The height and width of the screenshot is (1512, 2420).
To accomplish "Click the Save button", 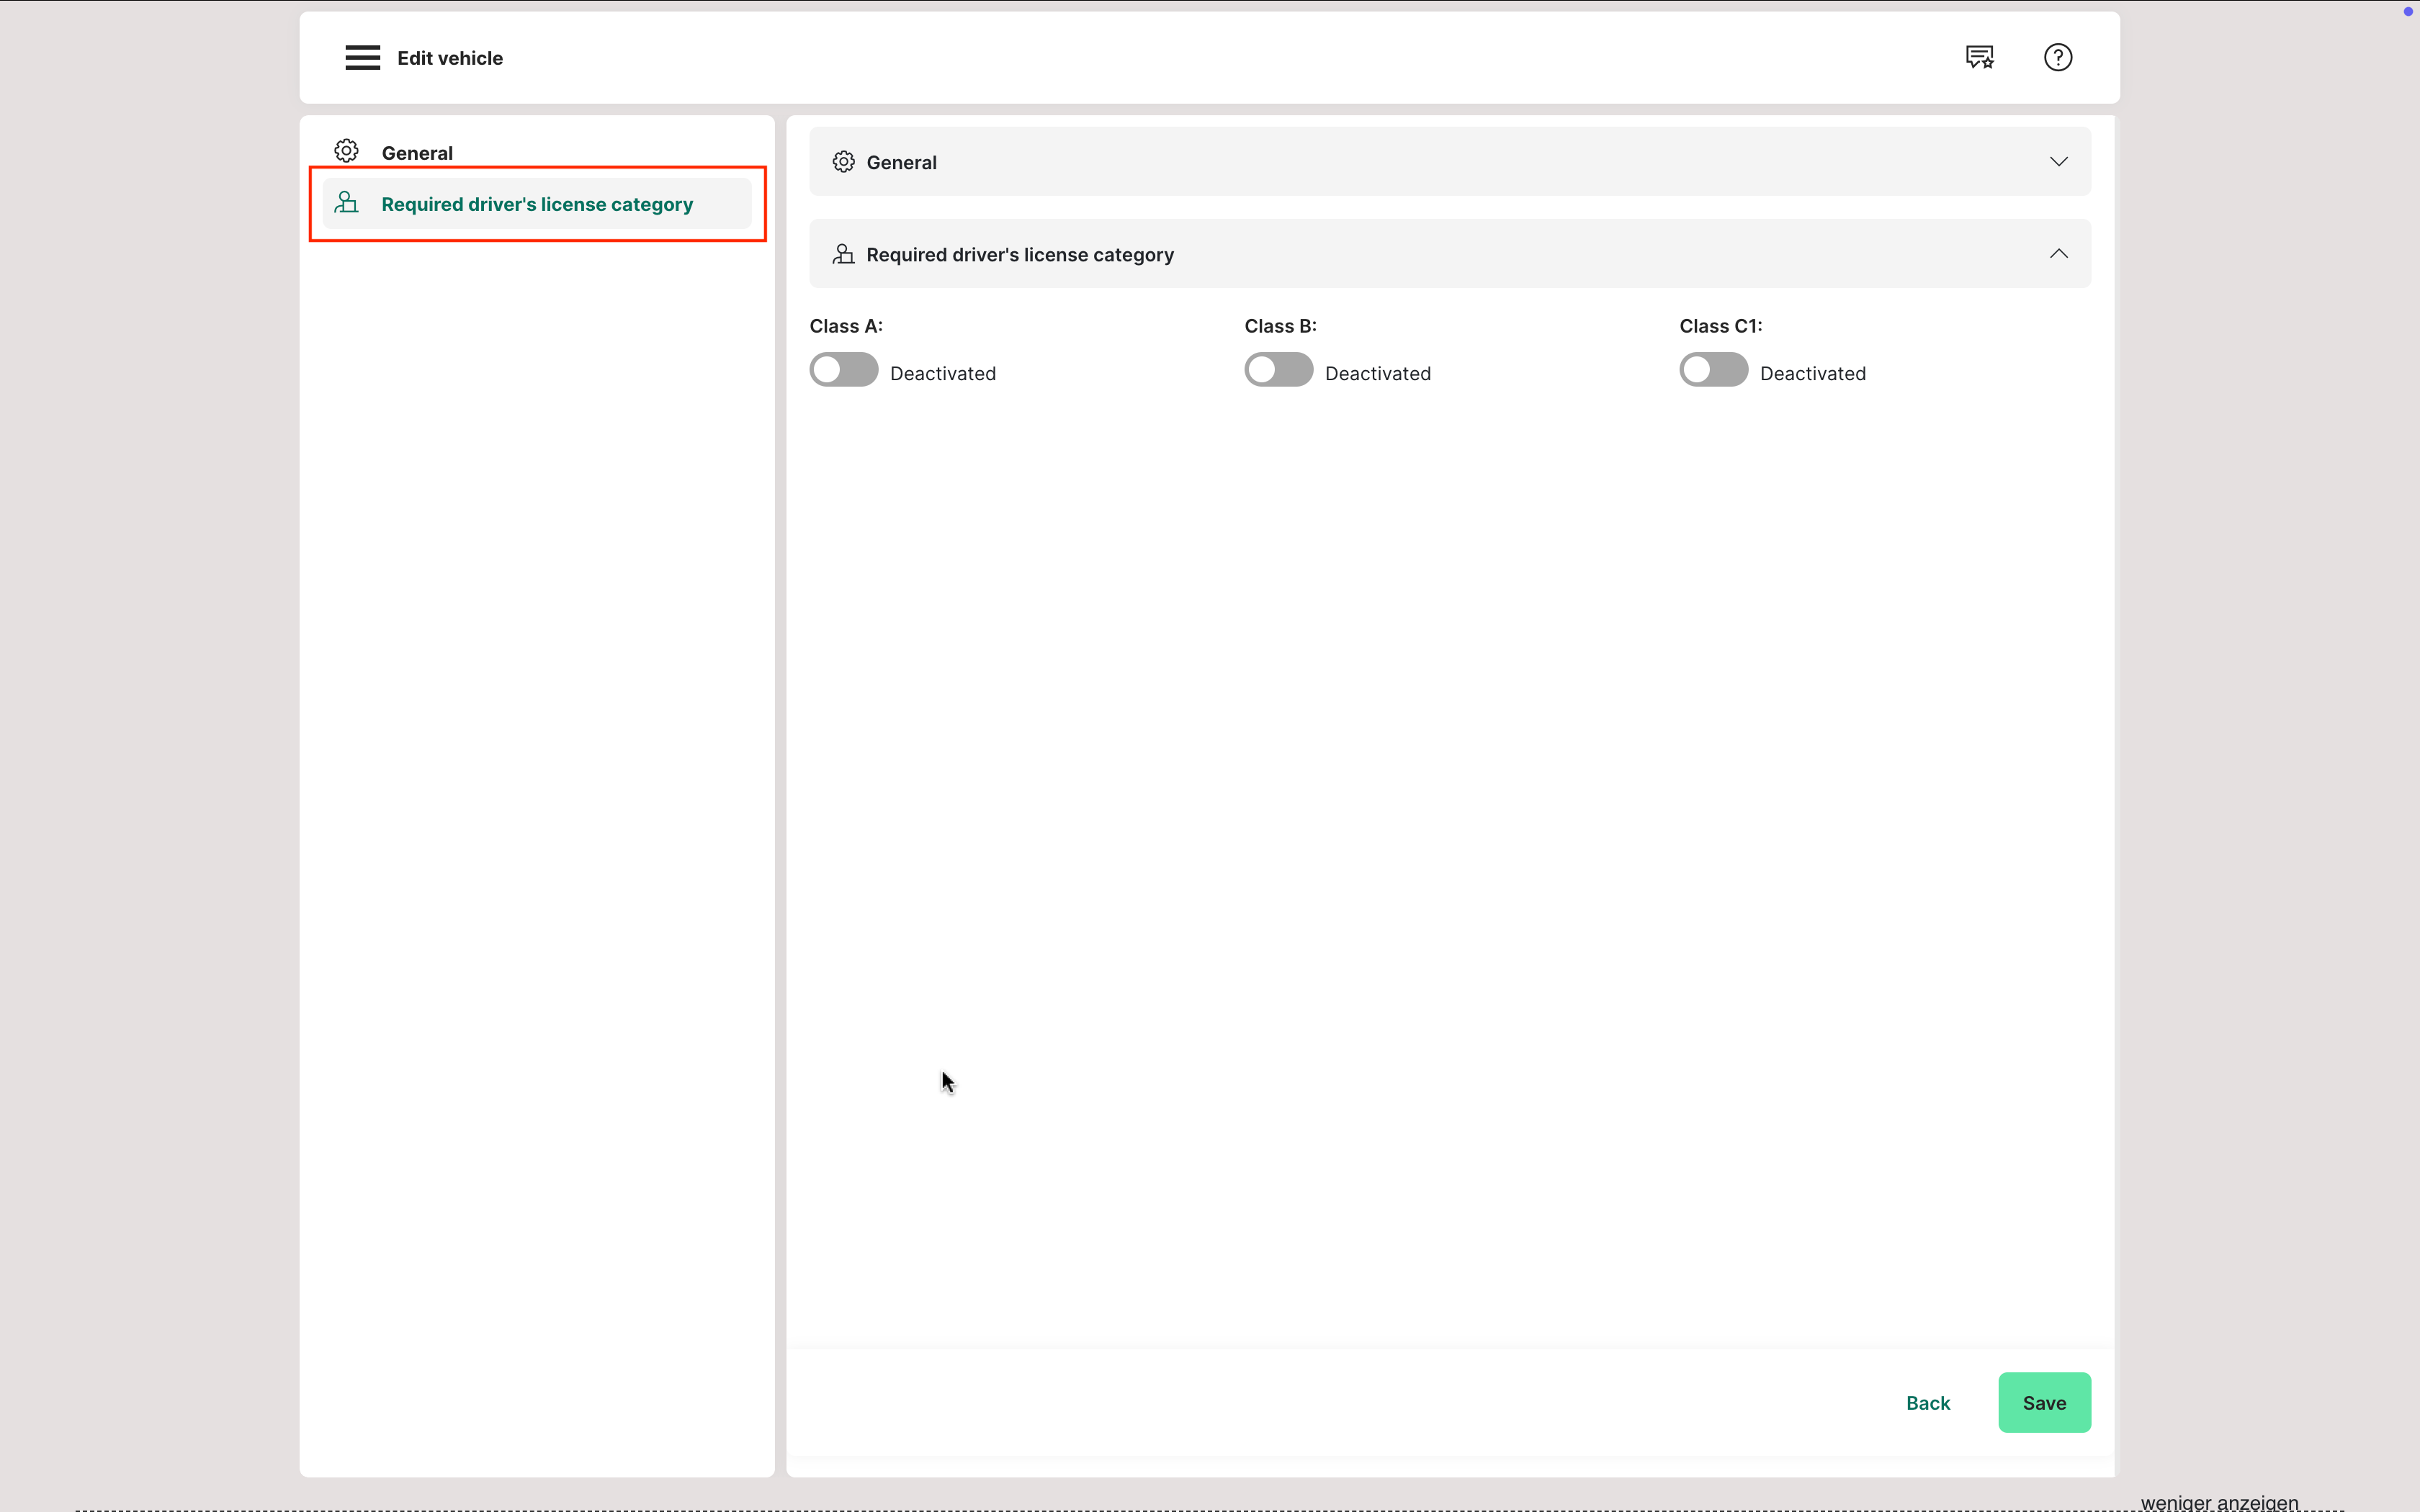I will click(2043, 1402).
